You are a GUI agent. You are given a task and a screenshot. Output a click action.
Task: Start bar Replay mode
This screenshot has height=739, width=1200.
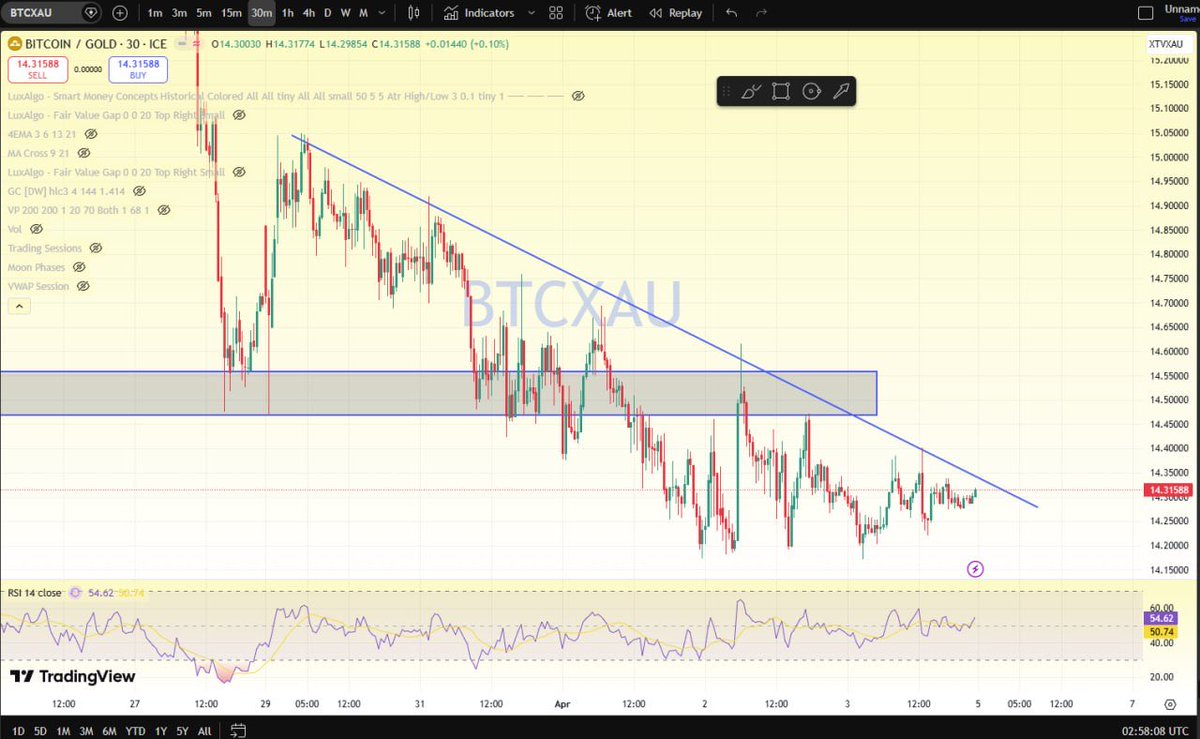pyautogui.click(x=676, y=13)
